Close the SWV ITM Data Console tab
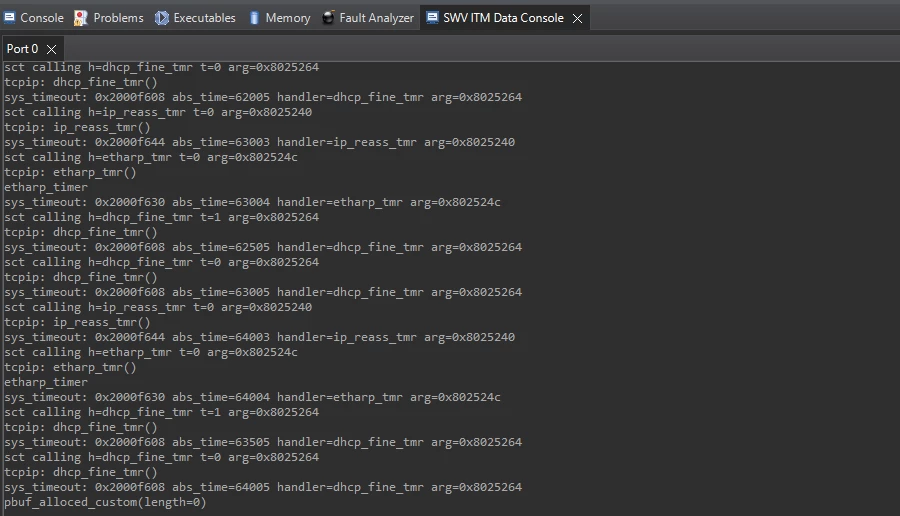 coord(577,18)
